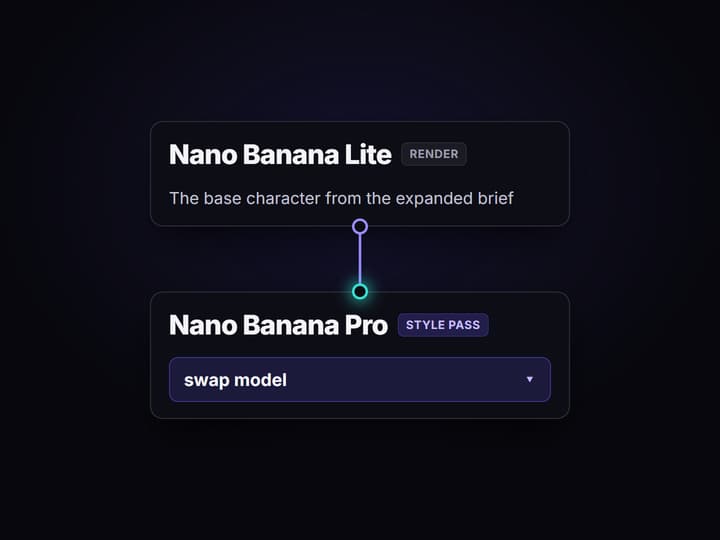Click empty area right of STYLE PASS badge
The image size is (720, 540).
(526, 325)
